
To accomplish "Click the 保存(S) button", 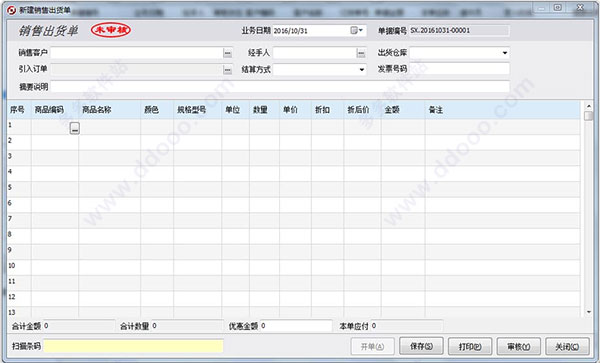I will (x=421, y=346).
